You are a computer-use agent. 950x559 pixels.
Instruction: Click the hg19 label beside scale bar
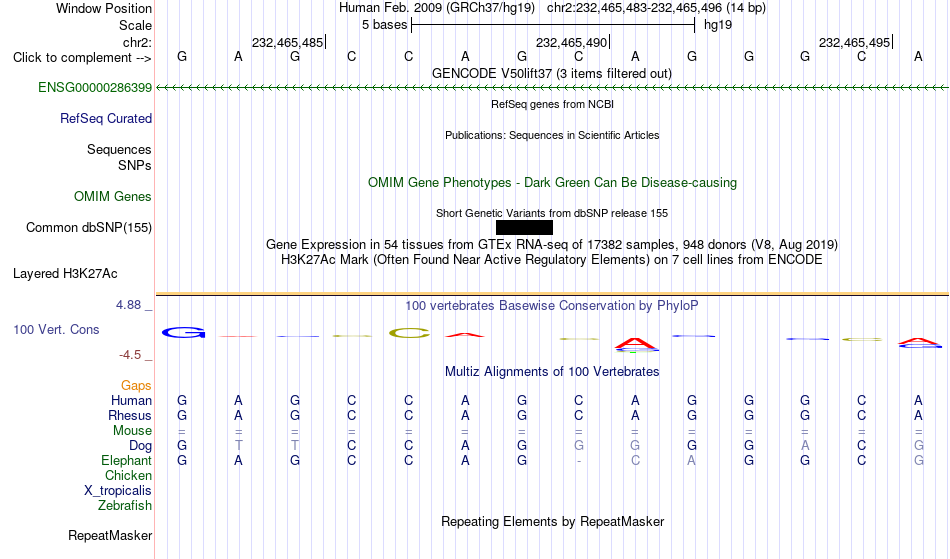[718, 25]
